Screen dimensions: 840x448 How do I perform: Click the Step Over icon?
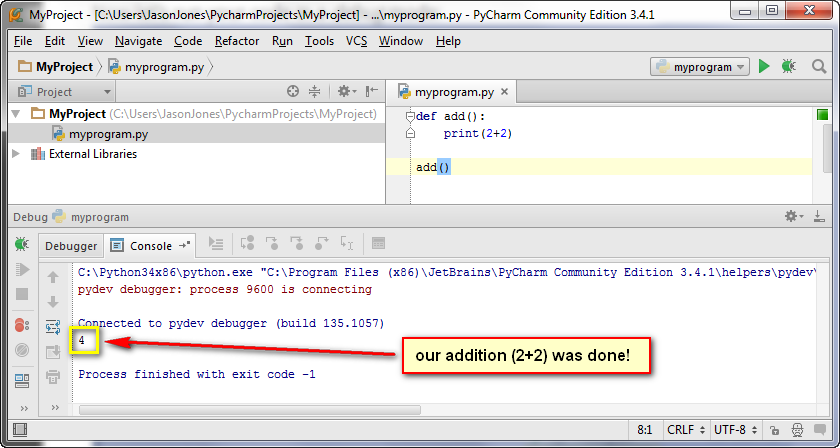(x=247, y=244)
